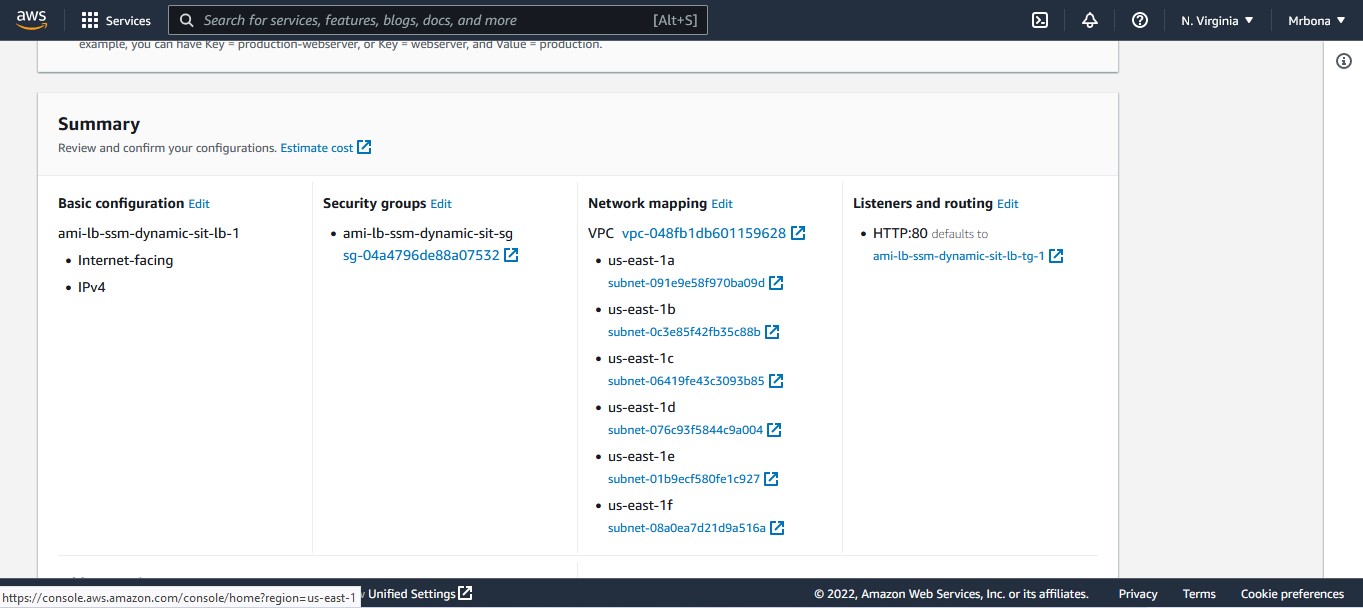Open the Services grid menu
The image size is (1363, 608).
coord(88,19)
